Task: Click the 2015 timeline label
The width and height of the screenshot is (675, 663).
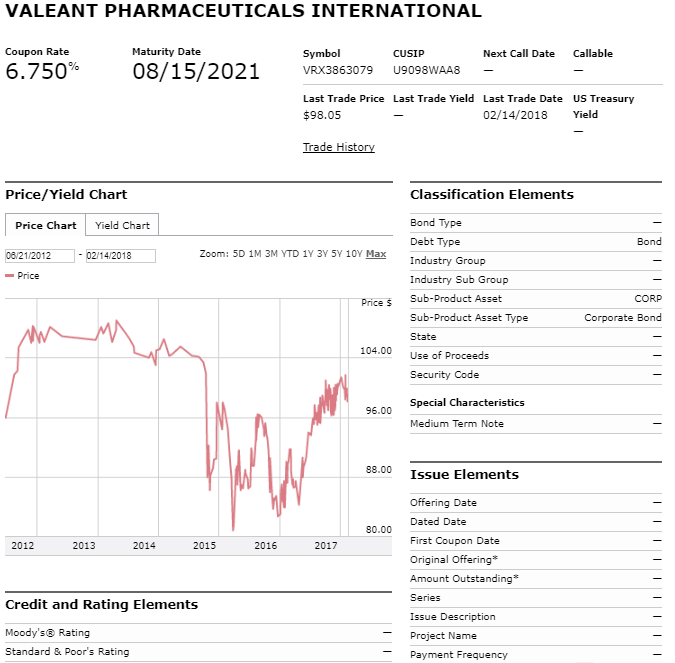Action: (x=204, y=545)
